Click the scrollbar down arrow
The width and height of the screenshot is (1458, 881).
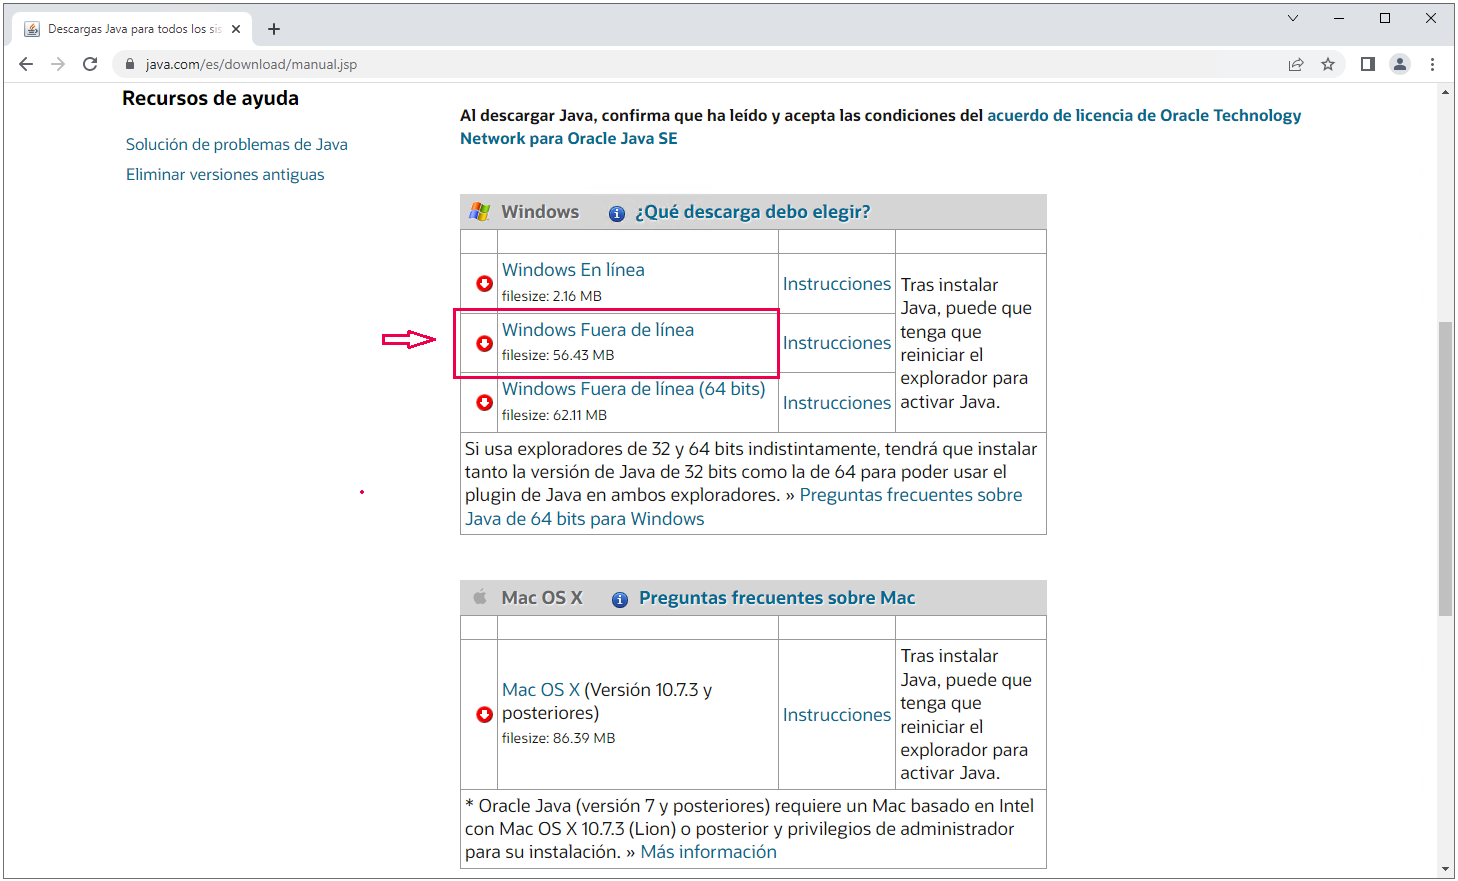point(1446,869)
